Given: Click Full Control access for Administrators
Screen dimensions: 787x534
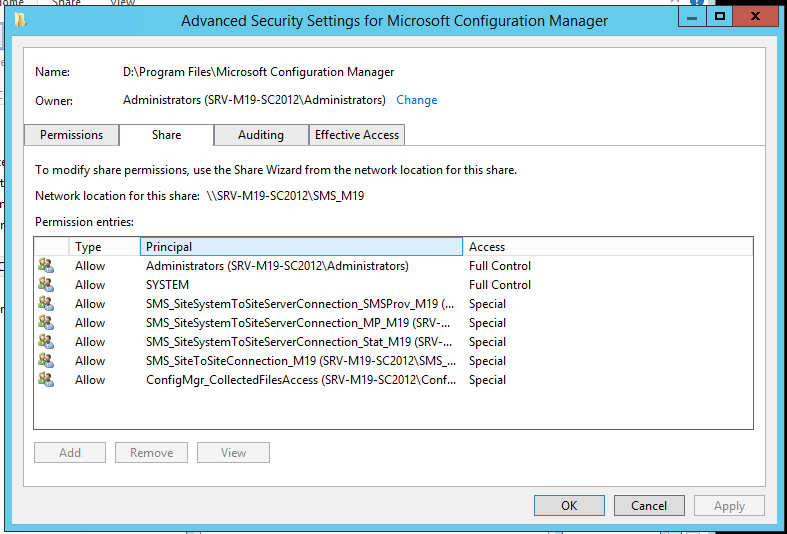Looking at the screenshot, I should click(500, 265).
